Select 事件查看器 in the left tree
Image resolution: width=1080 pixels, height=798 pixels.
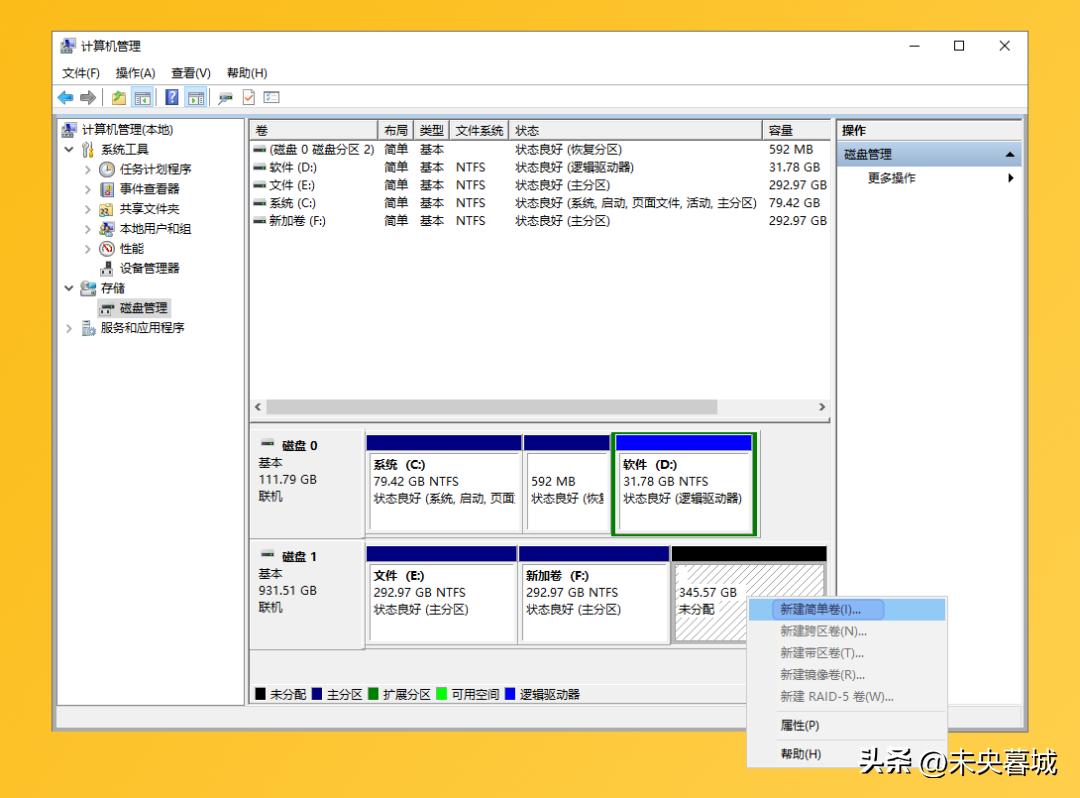coord(149,189)
